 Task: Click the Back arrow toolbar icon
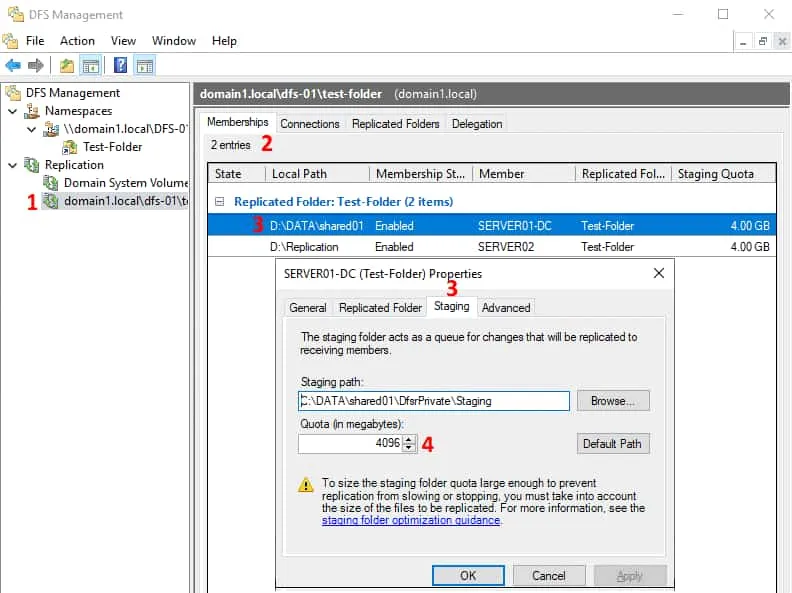click(x=13, y=66)
